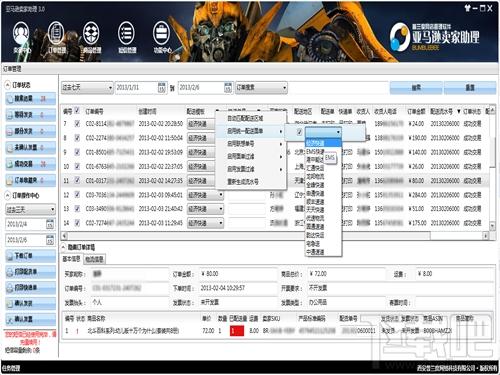The width and height of the screenshot is (500, 375).
Task: Choose regenerate serial number menu entry
Action: pos(243,182)
